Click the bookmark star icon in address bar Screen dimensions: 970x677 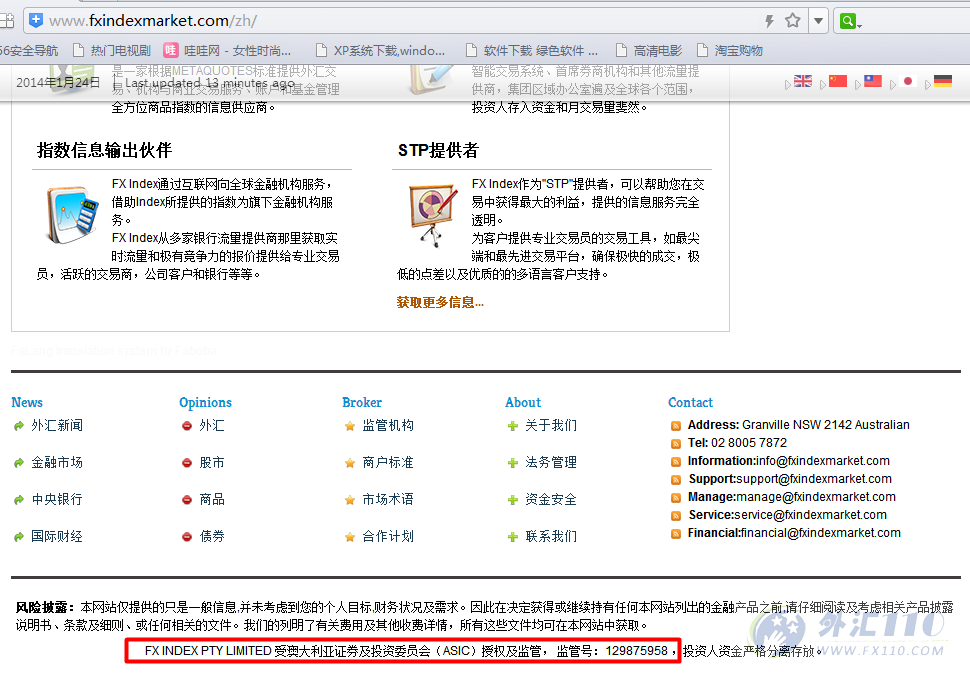coord(792,20)
